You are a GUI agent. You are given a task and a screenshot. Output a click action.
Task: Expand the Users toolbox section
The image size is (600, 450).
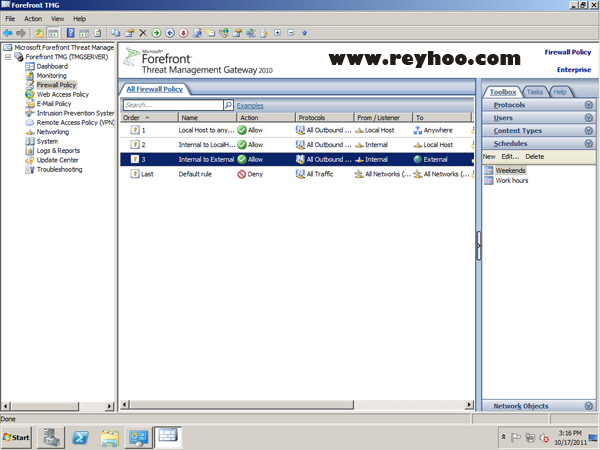click(538, 118)
